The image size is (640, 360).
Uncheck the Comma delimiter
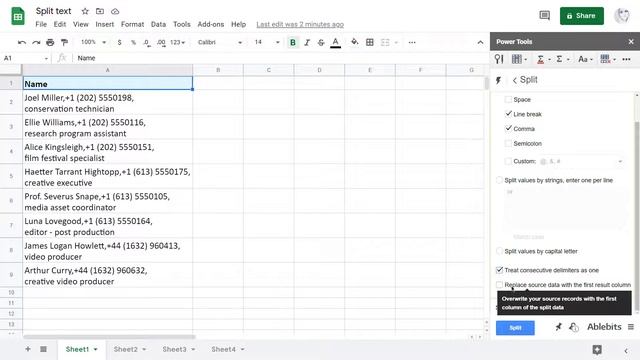click(x=508, y=129)
